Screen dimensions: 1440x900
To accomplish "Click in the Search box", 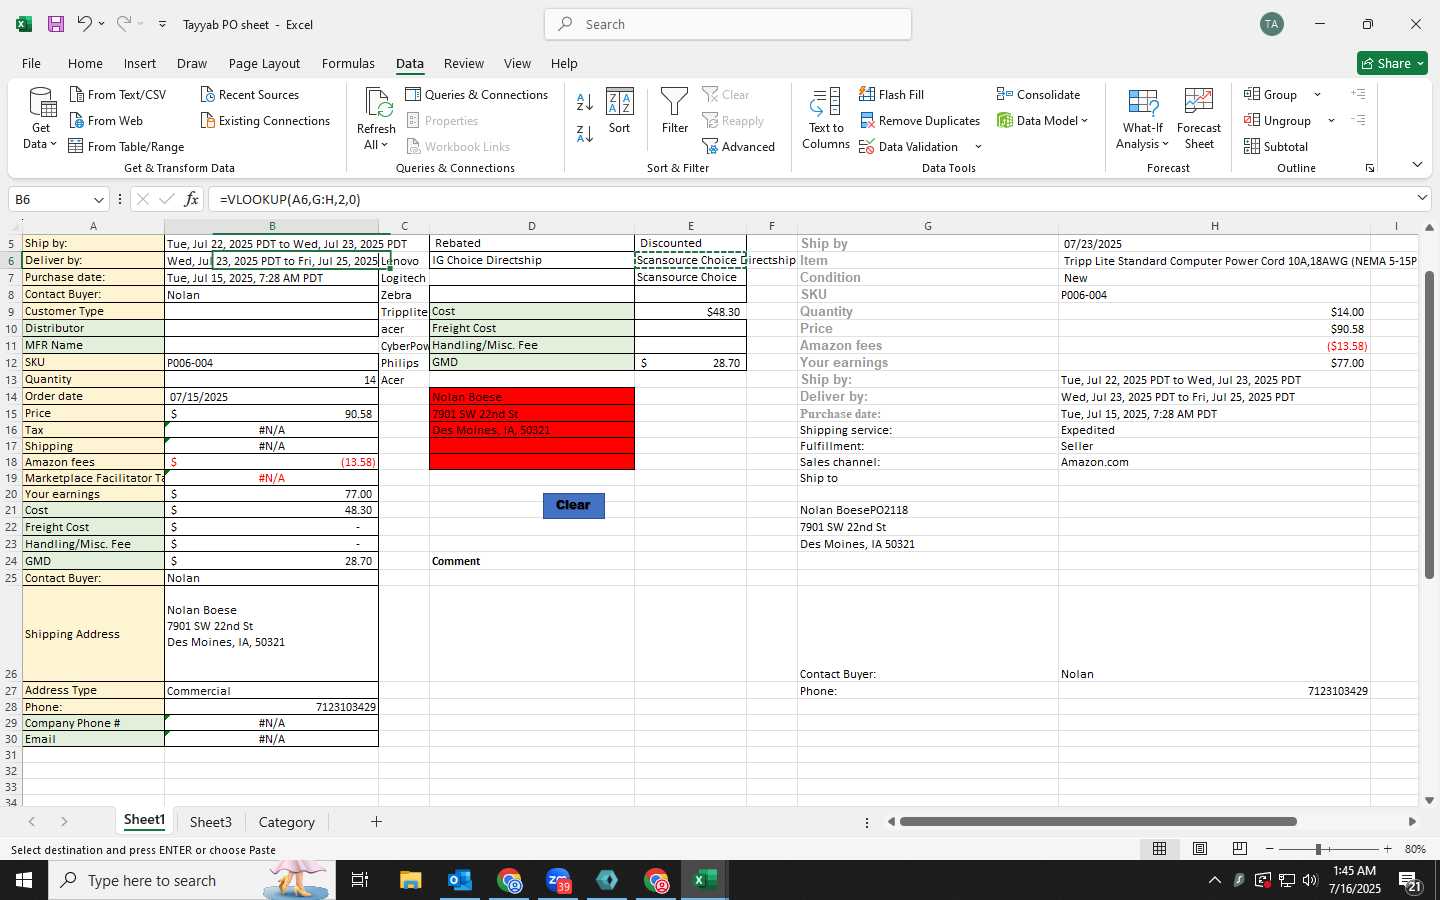I will (x=728, y=24).
